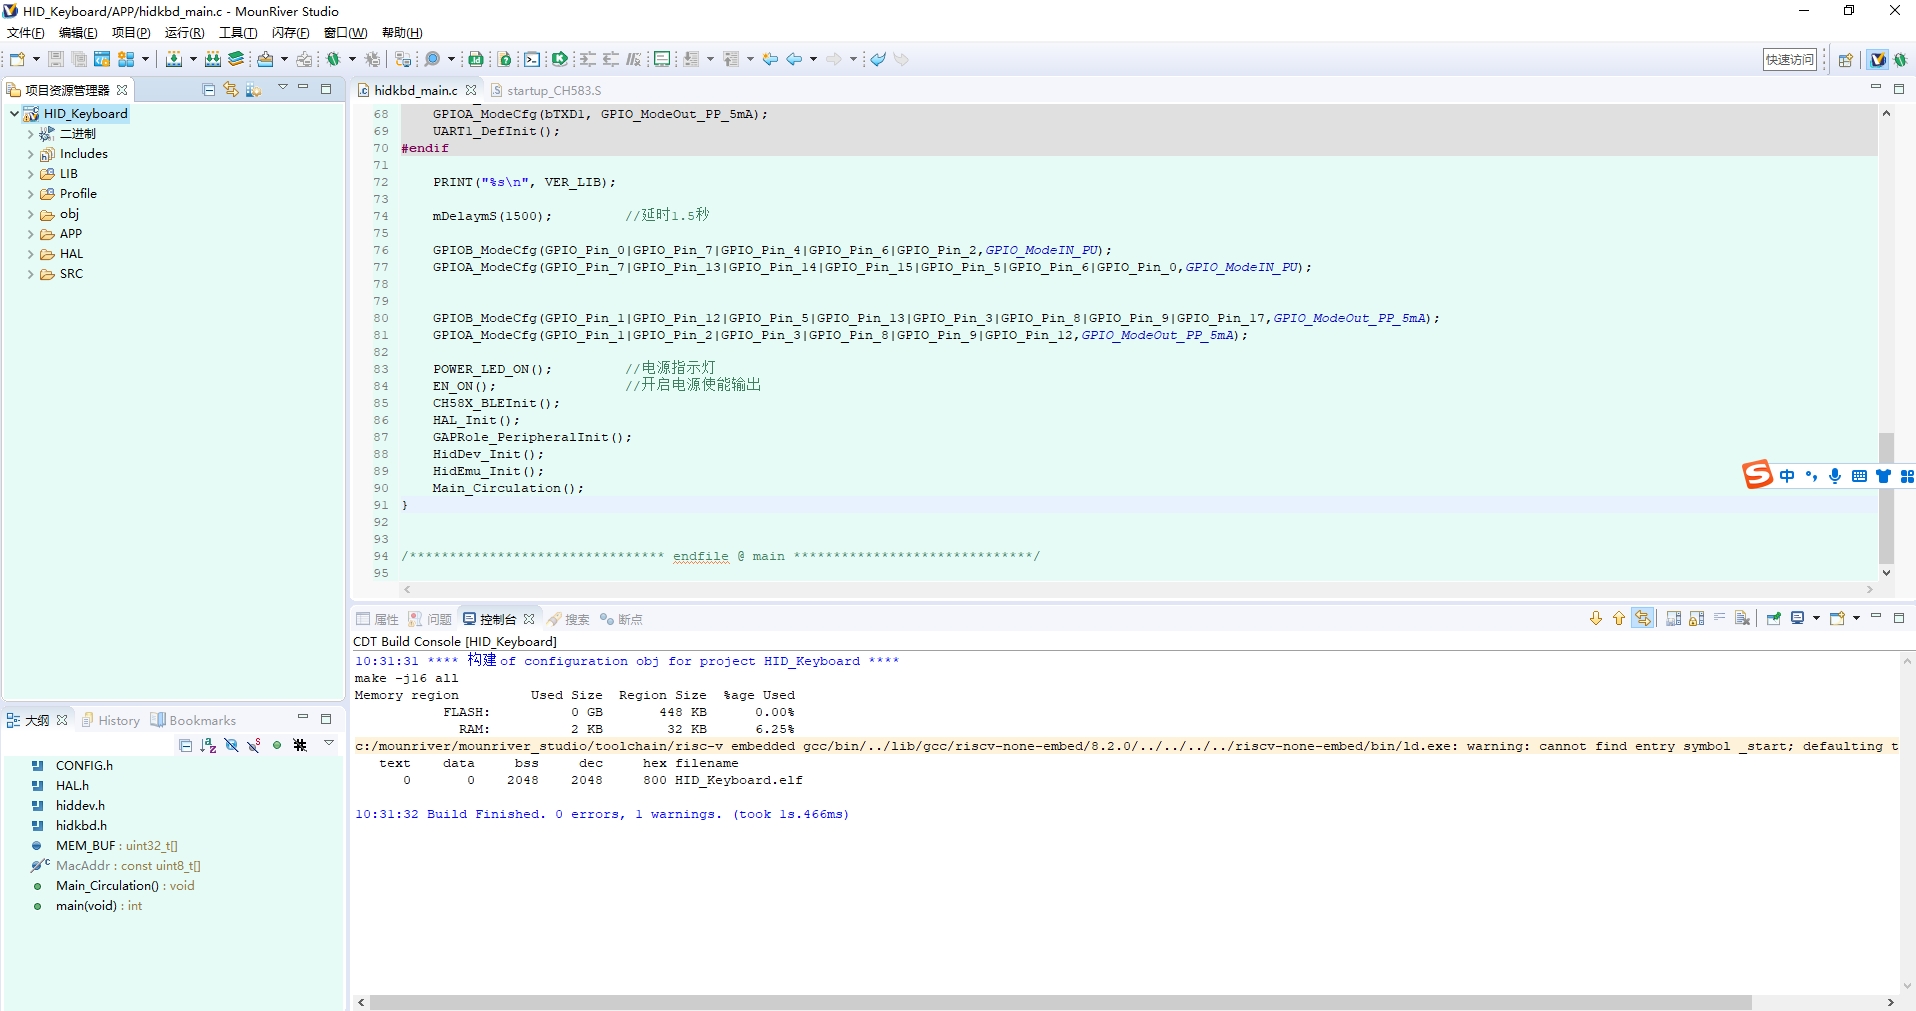1916x1011 pixels.
Task: Click the Download/flash toolbar icon
Action: click(x=265, y=60)
